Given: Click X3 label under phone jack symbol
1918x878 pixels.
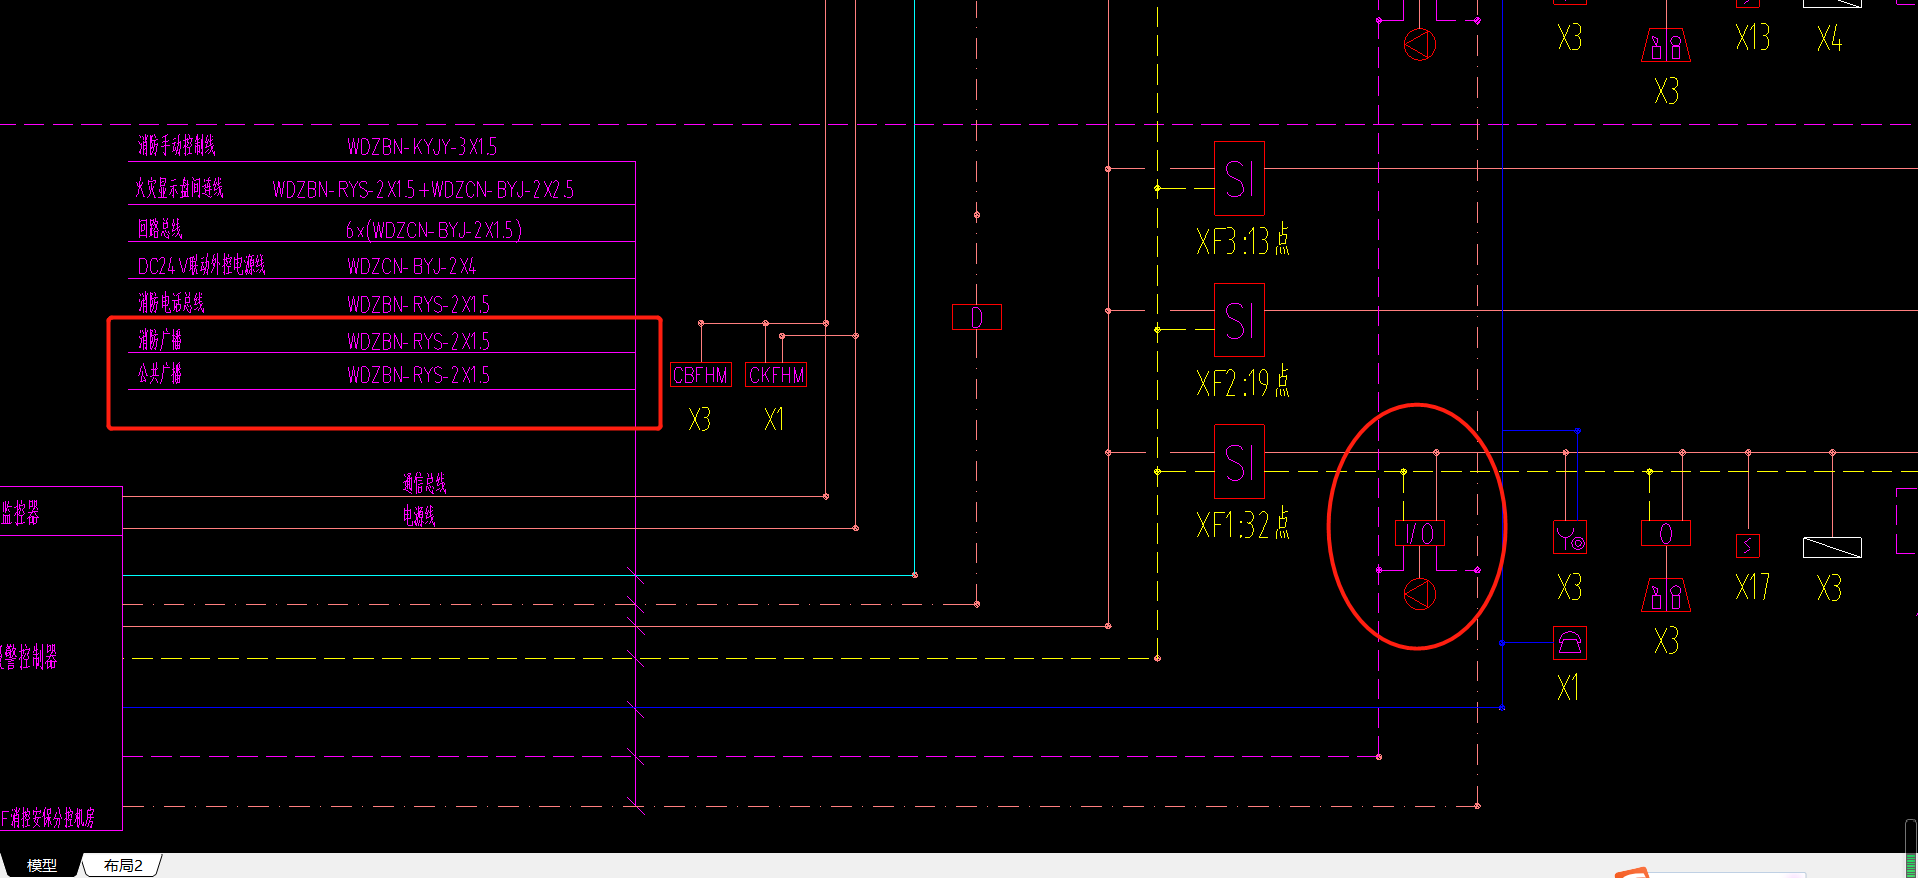Looking at the screenshot, I should click(1570, 587).
